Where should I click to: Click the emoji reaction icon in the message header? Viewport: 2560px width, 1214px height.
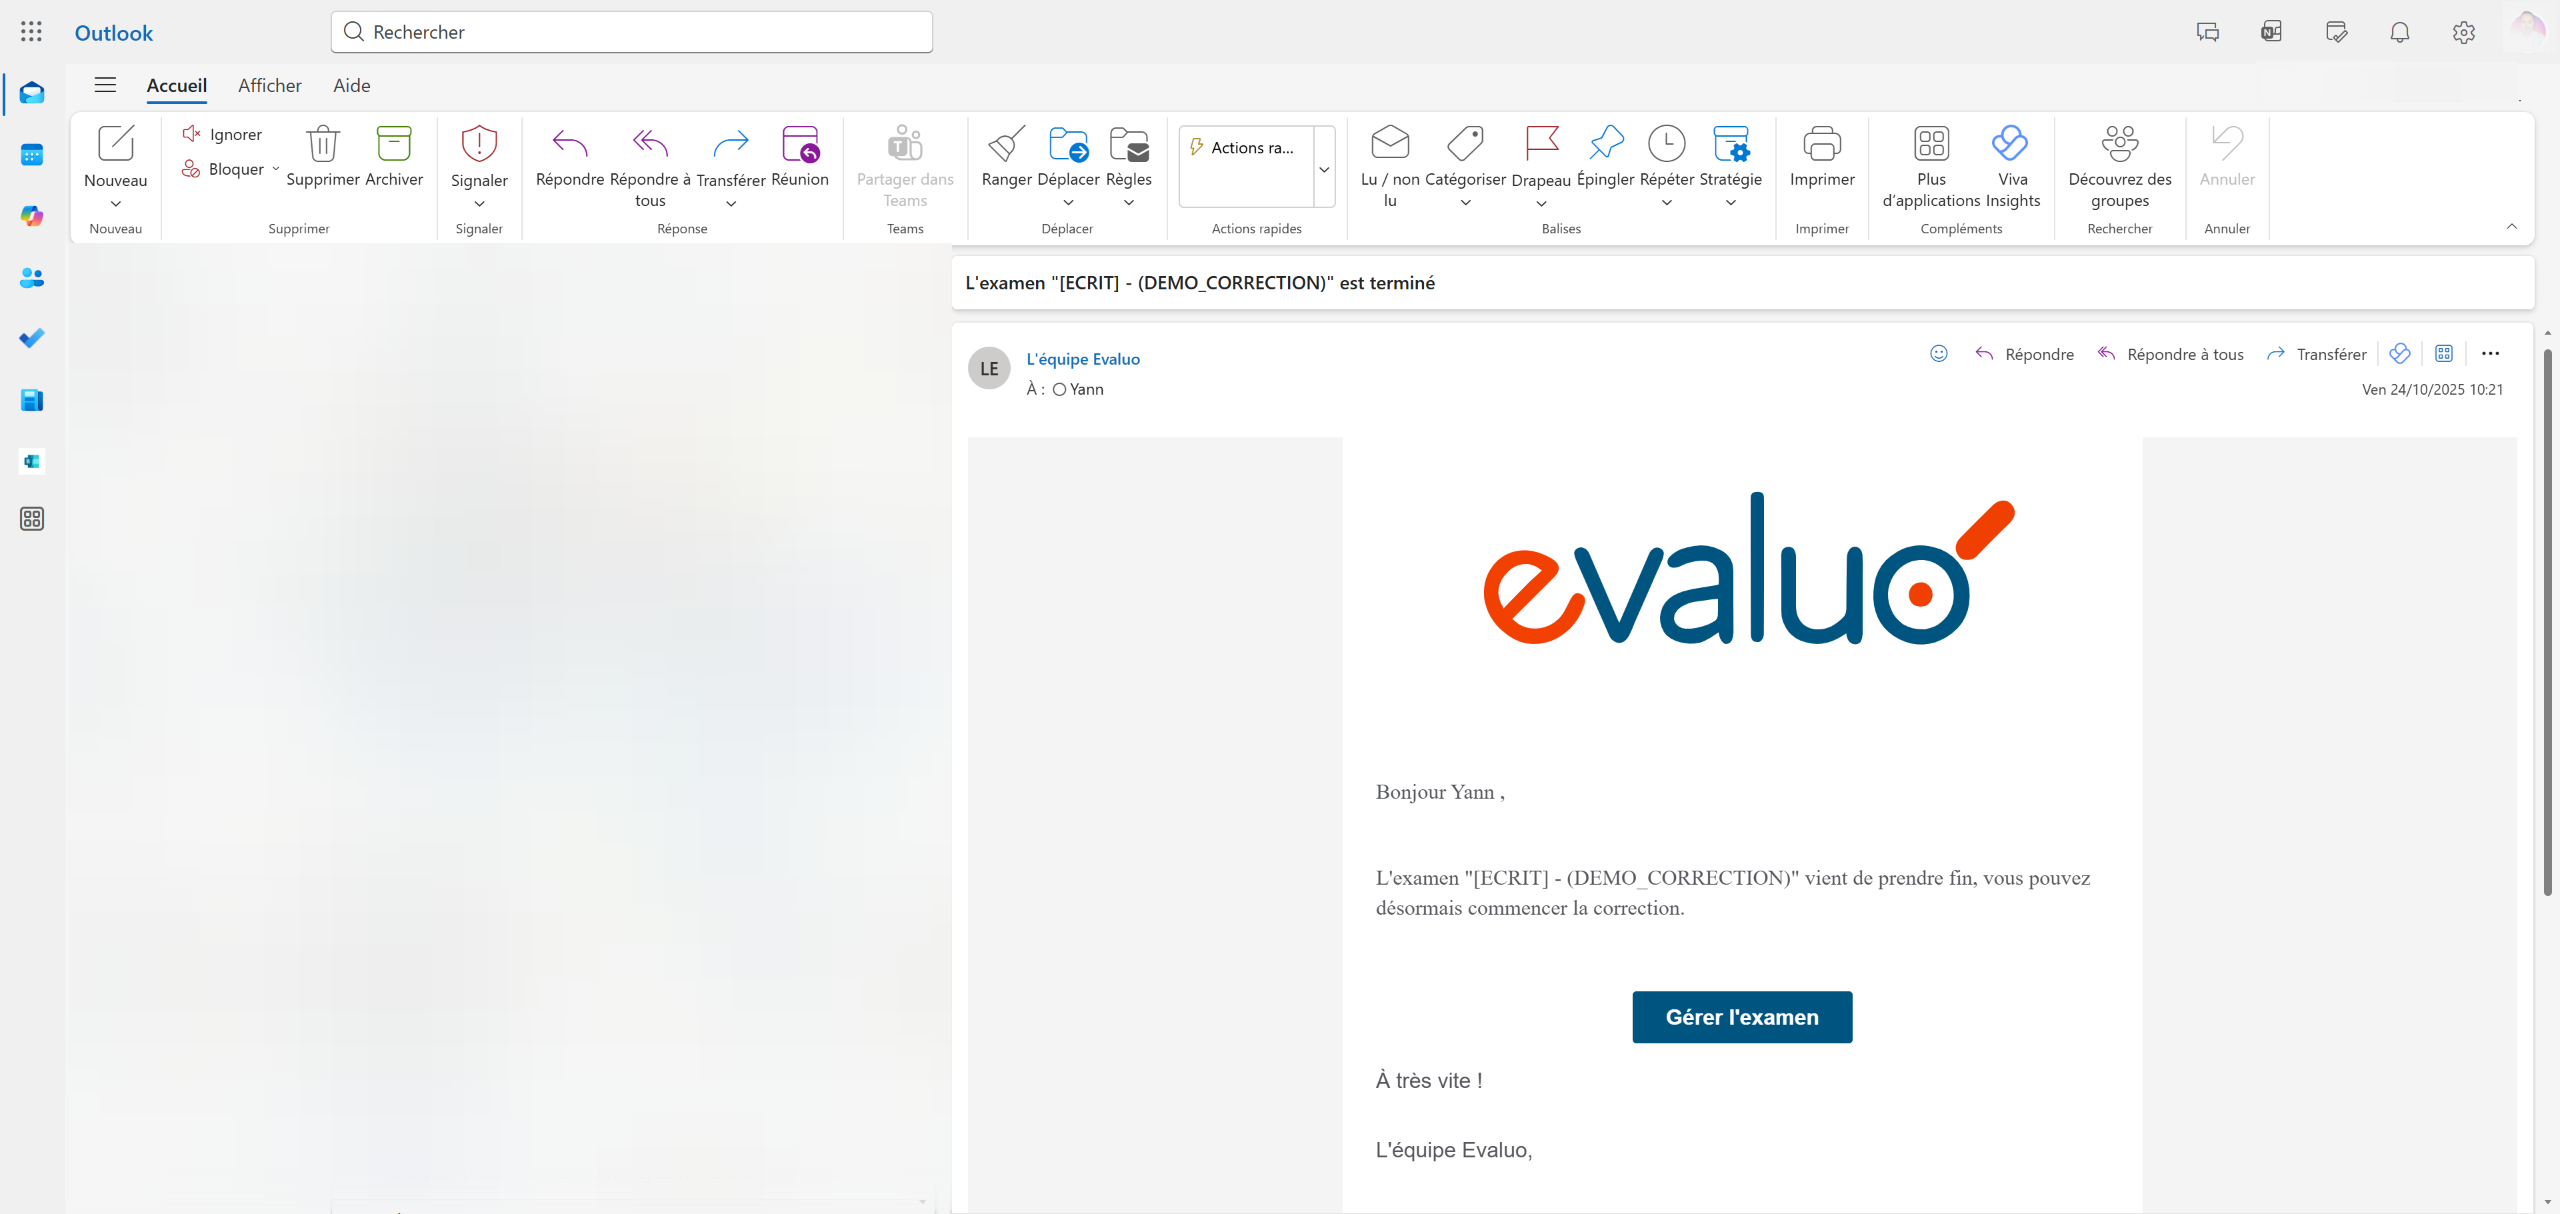point(1938,353)
